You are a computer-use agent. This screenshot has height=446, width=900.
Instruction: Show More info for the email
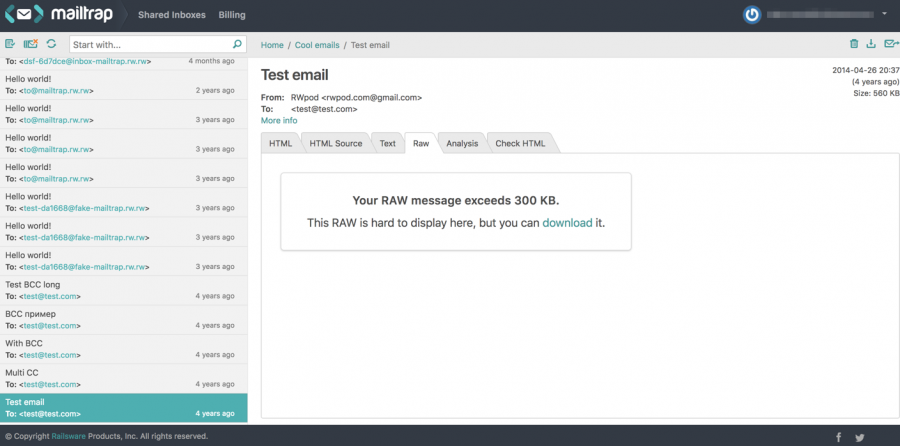click(279, 121)
